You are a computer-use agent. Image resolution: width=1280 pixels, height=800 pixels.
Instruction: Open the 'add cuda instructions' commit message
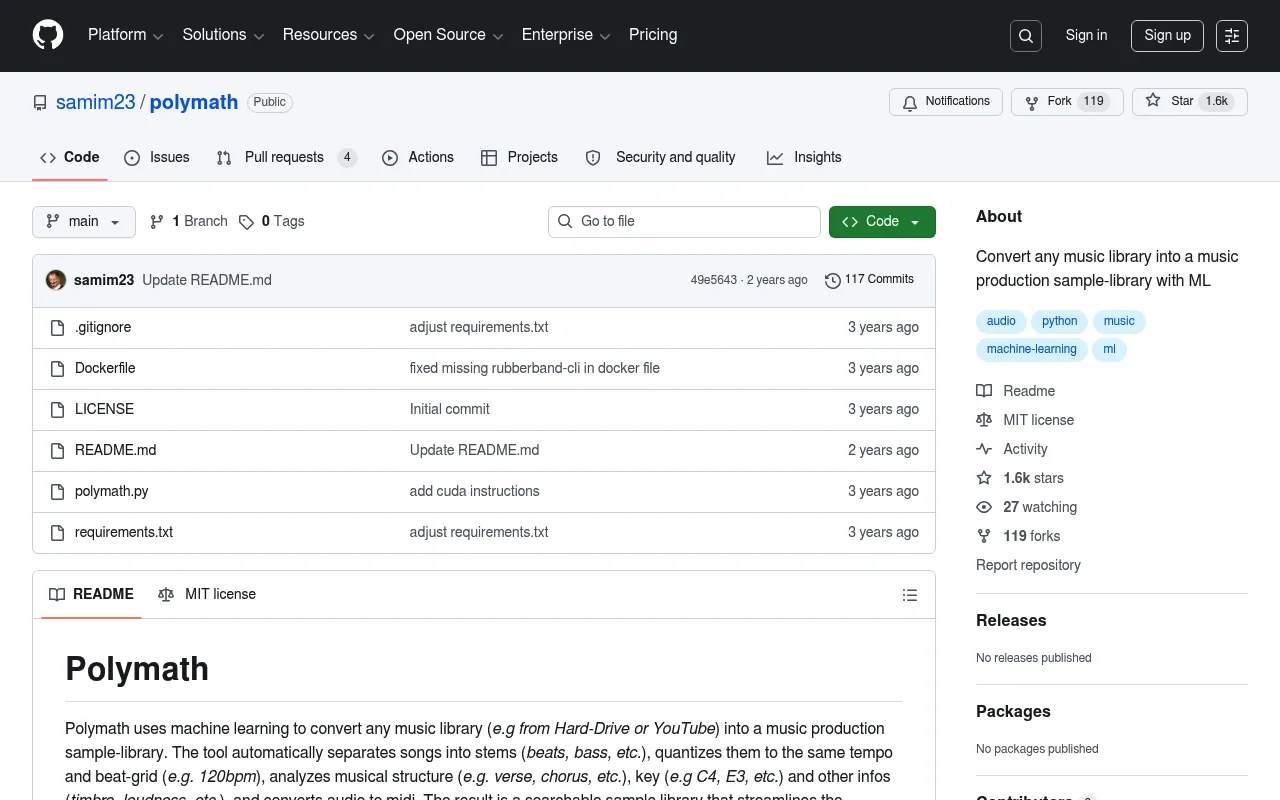pos(475,491)
